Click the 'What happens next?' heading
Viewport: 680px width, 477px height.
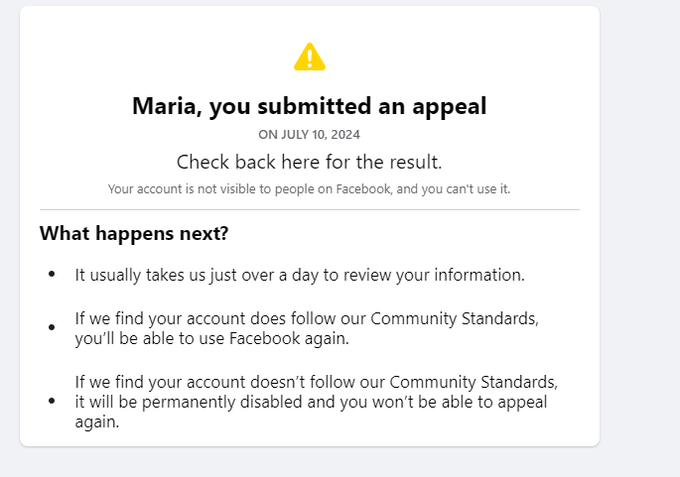134,233
